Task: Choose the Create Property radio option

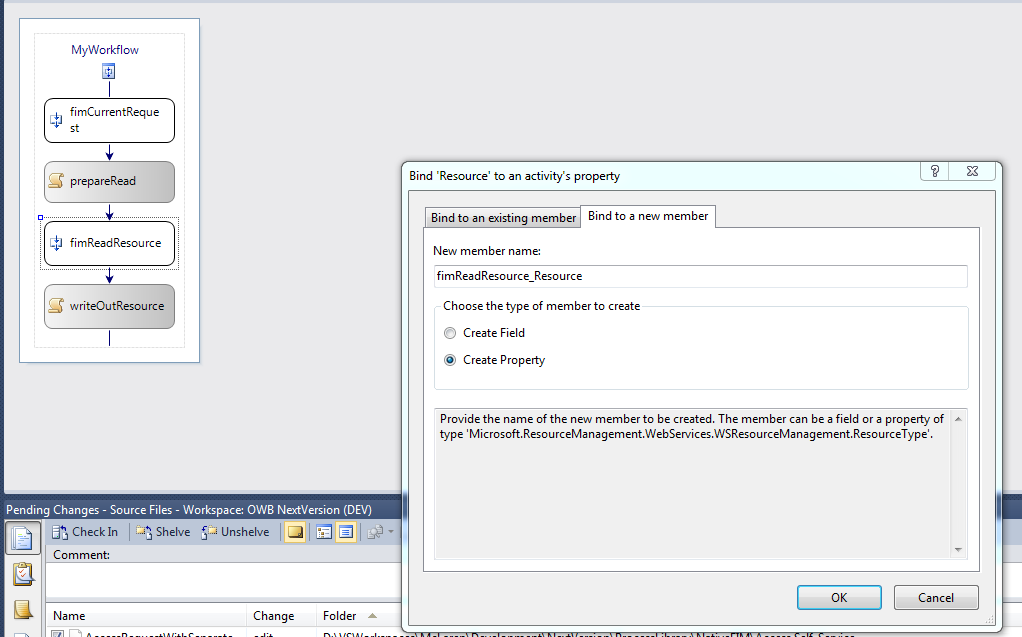Action: point(494,360)
